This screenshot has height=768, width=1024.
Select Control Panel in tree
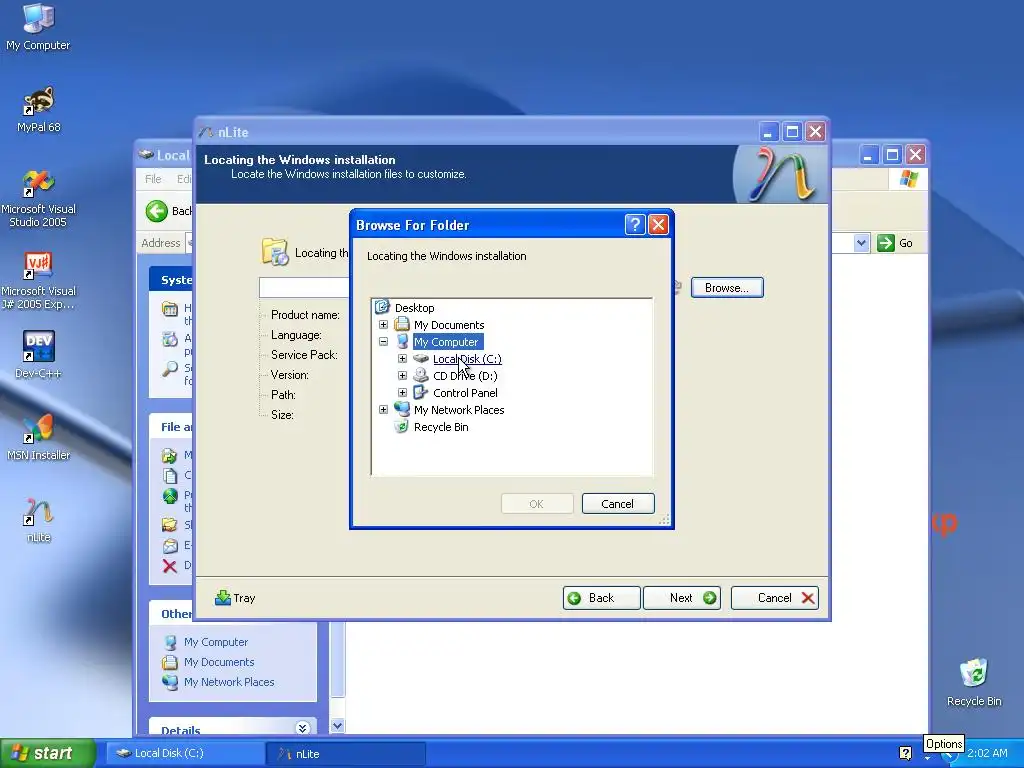465,392
